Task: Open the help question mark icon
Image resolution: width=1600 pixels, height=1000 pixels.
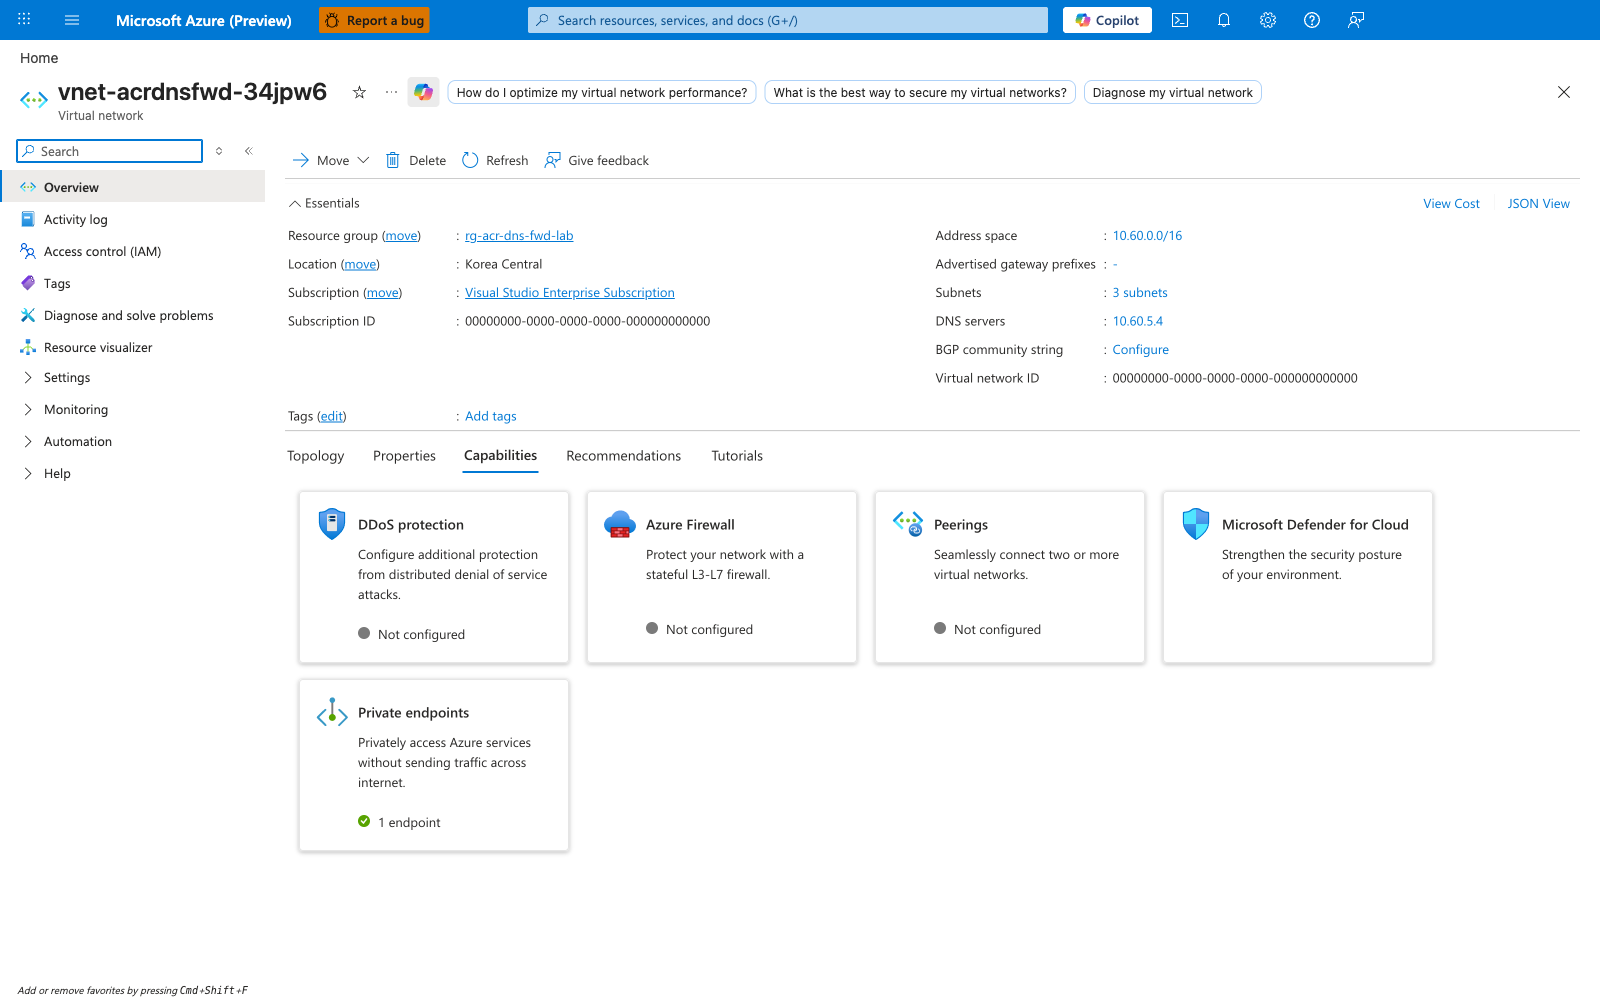Action: pyautogui.click(x=1312, y=20)
